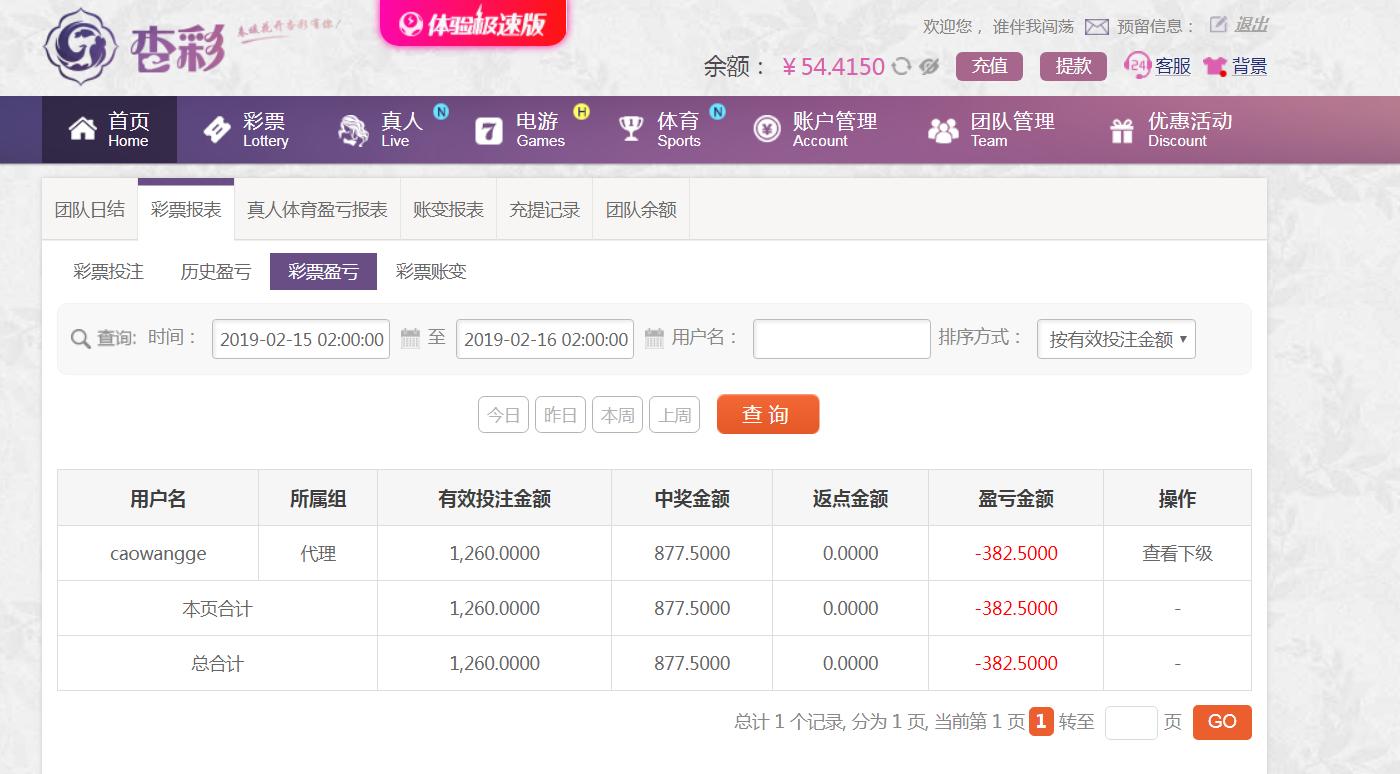Screen dimensions: 1400x774
Task: Click the 转至 page number input
Action: point(1131,722)
